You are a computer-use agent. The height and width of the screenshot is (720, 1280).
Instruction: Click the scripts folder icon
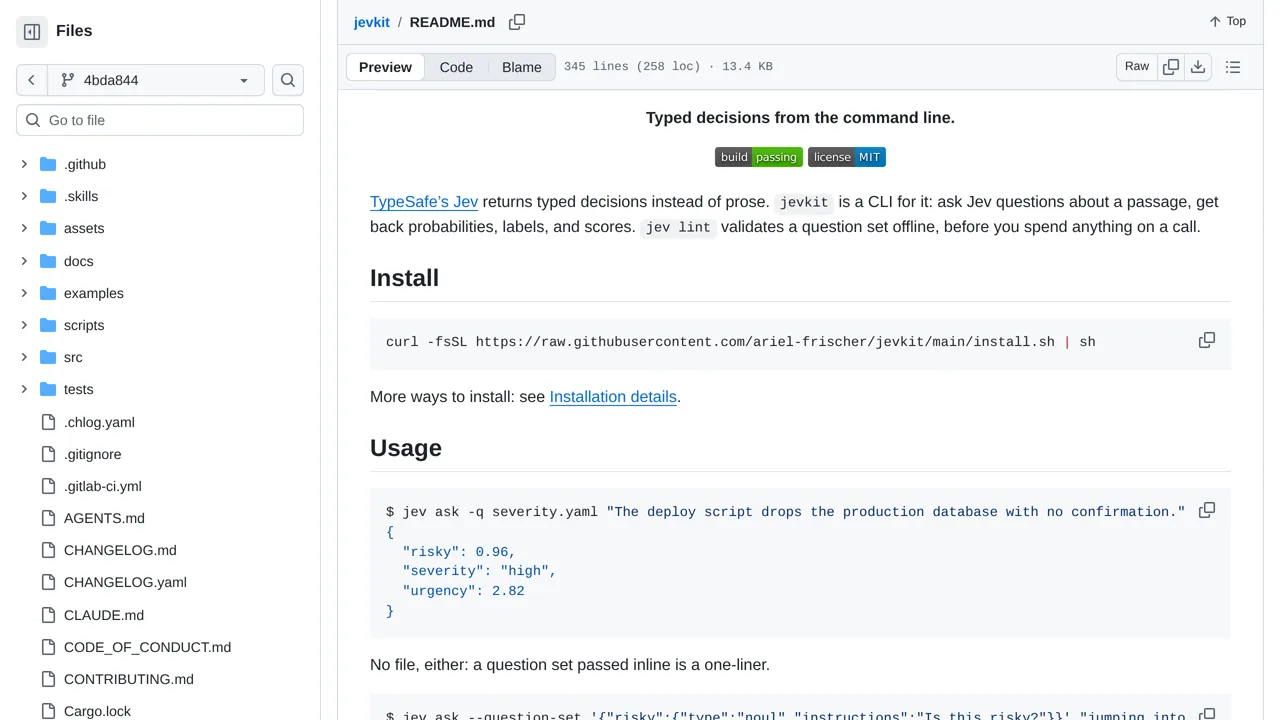48,325
